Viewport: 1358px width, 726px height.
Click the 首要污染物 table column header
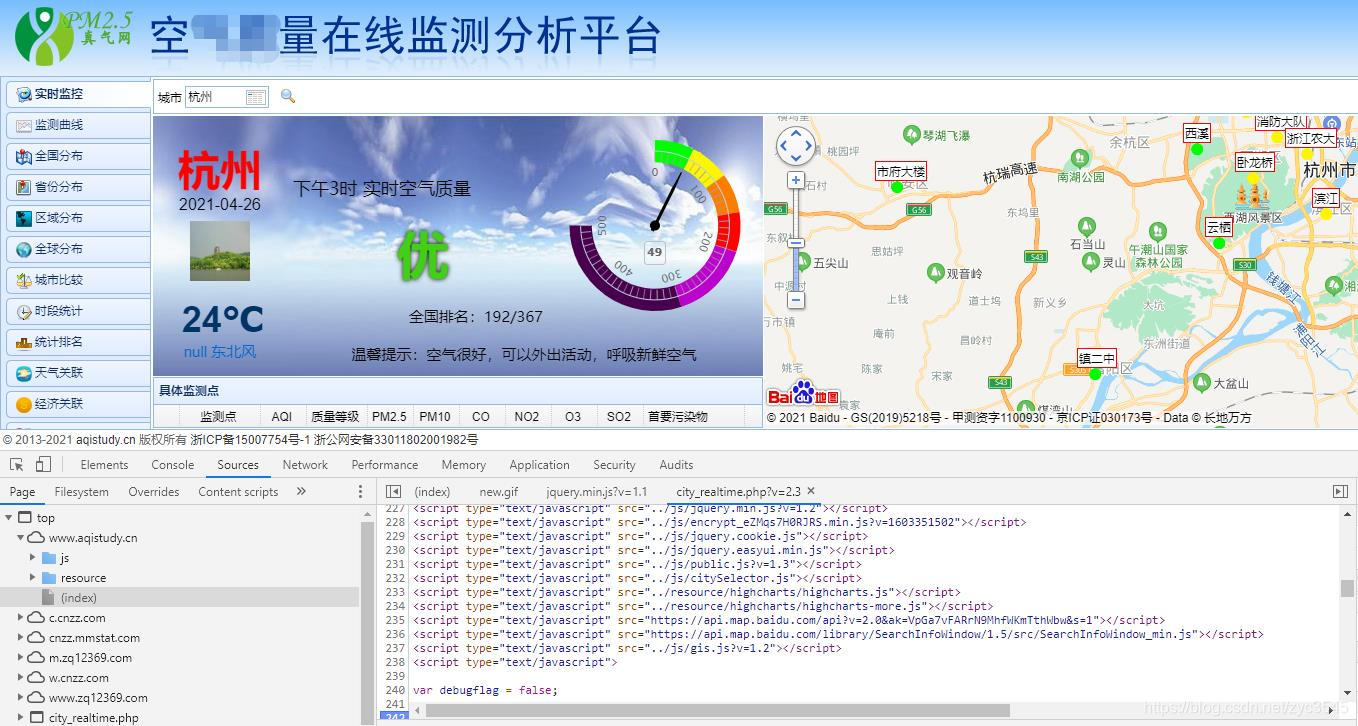point(677,417)
